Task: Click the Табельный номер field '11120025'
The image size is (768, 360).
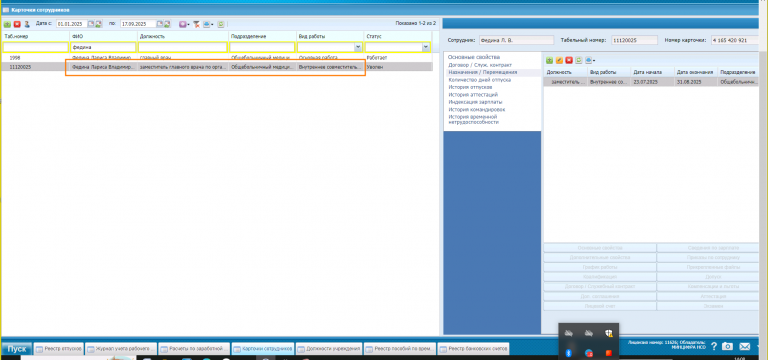Action: pos(634,40)
